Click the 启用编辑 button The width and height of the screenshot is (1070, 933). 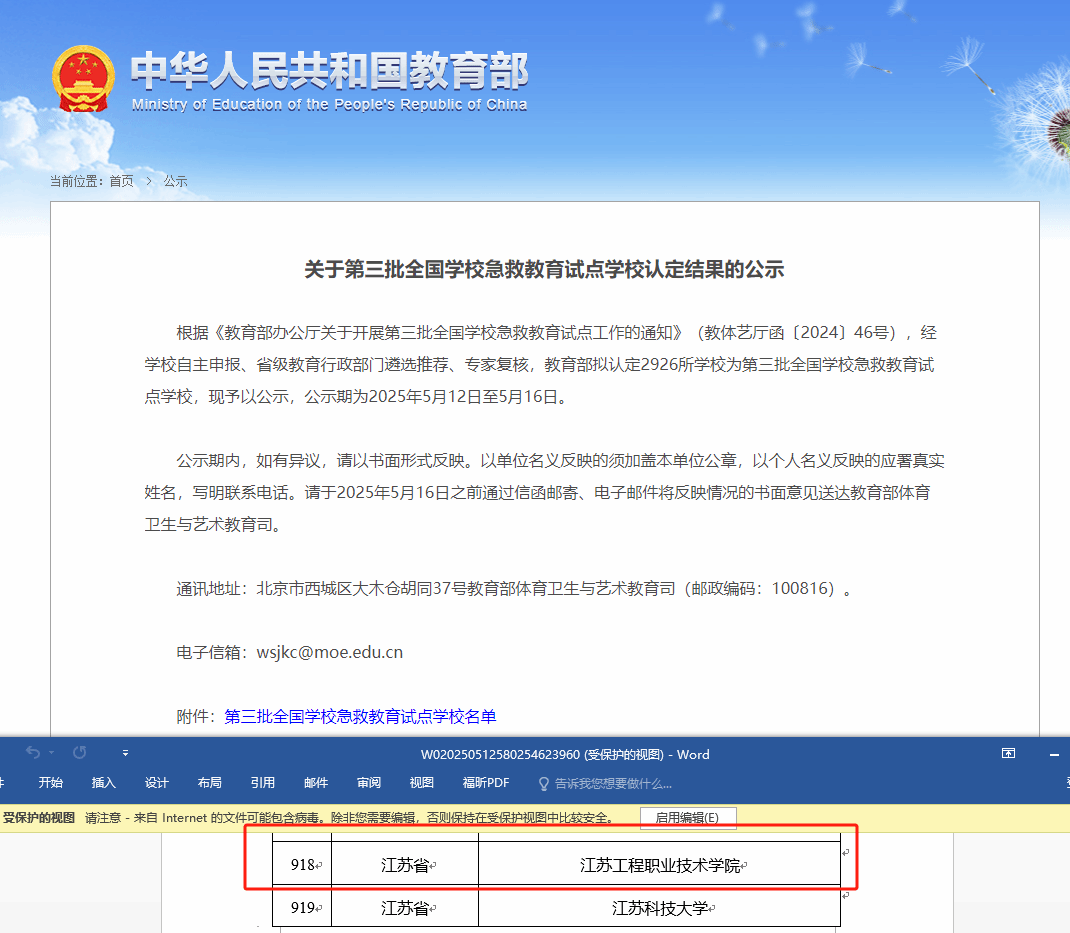pos(688,818)
